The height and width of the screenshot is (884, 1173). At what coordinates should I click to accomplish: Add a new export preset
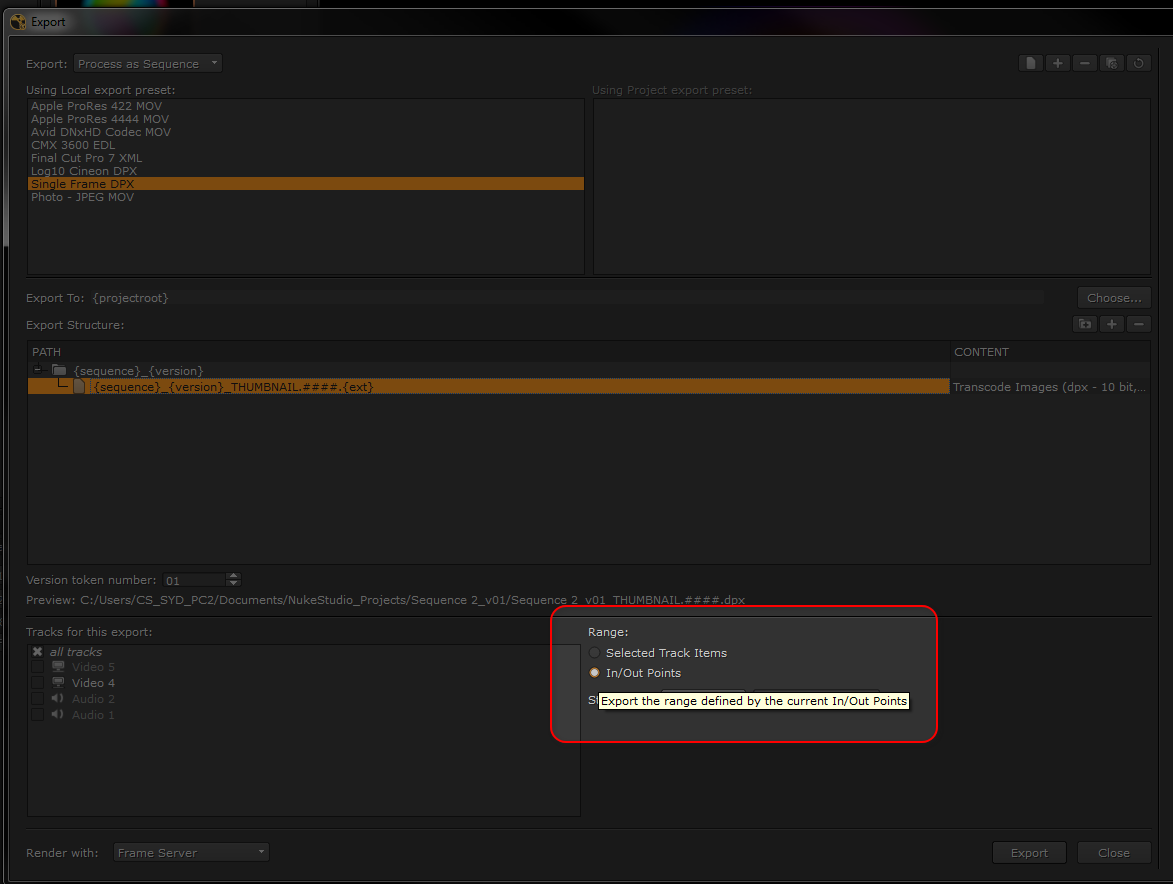(1057, 64)
